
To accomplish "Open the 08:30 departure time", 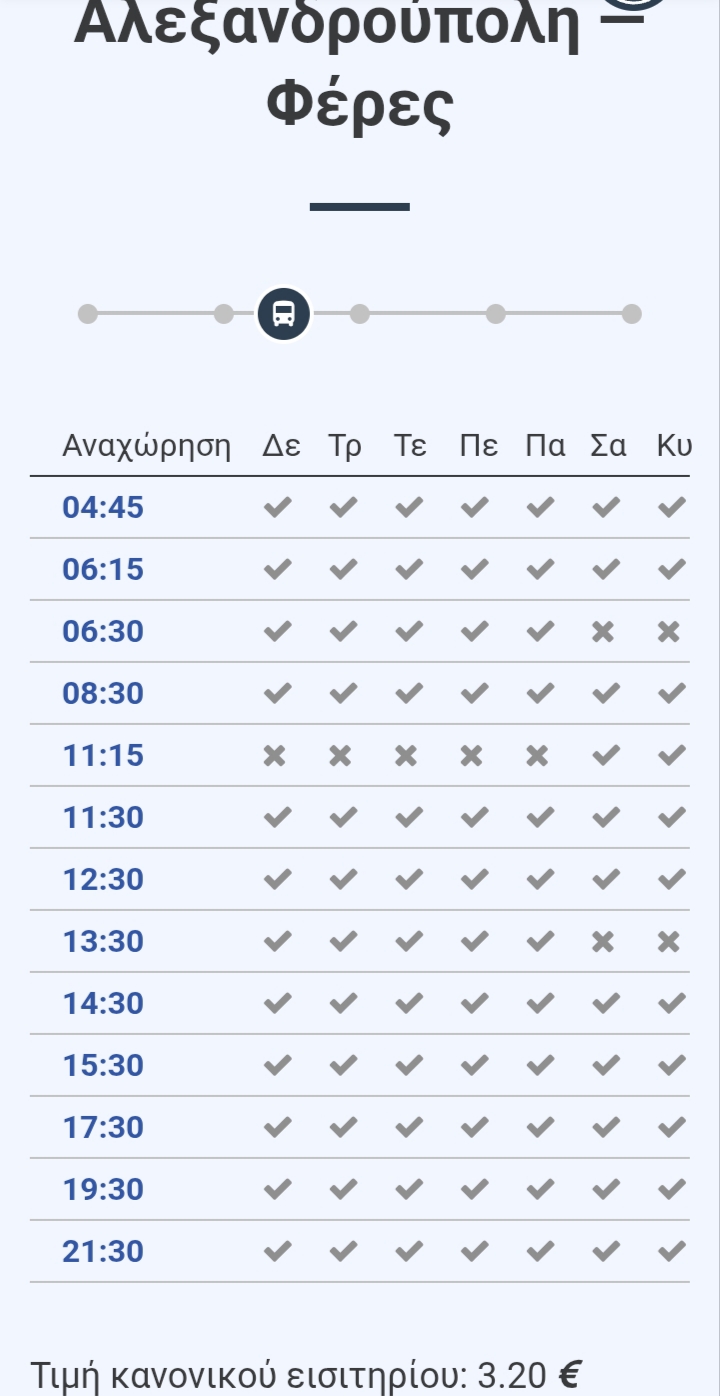I will [103, 693].
